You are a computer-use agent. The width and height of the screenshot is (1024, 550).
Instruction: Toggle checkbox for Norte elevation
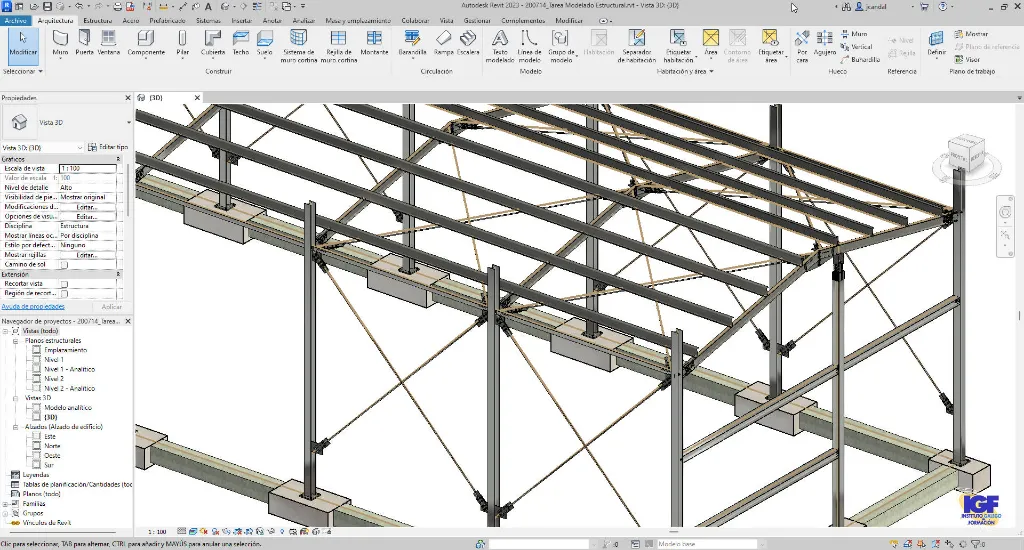37,445
